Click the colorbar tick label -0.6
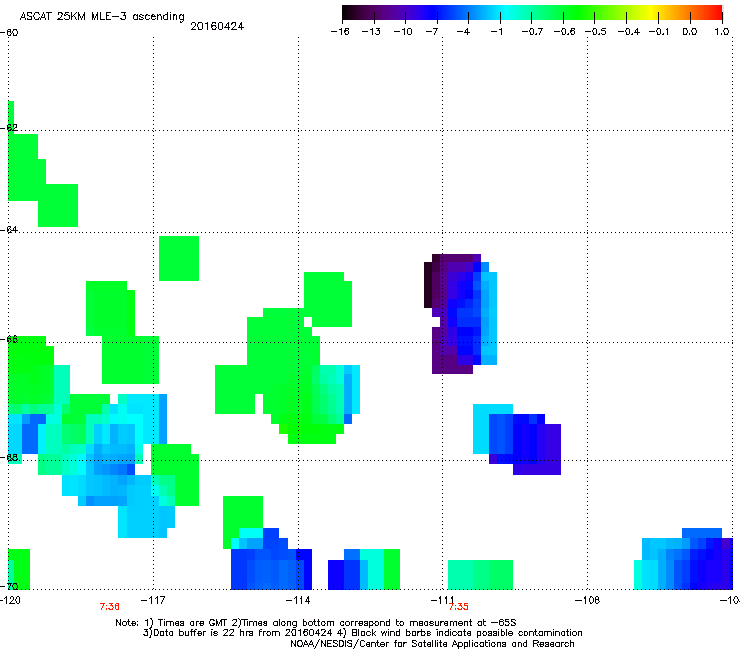Image resolution: width=740 pixels, height=650 pixels. (x=564, y=32)
